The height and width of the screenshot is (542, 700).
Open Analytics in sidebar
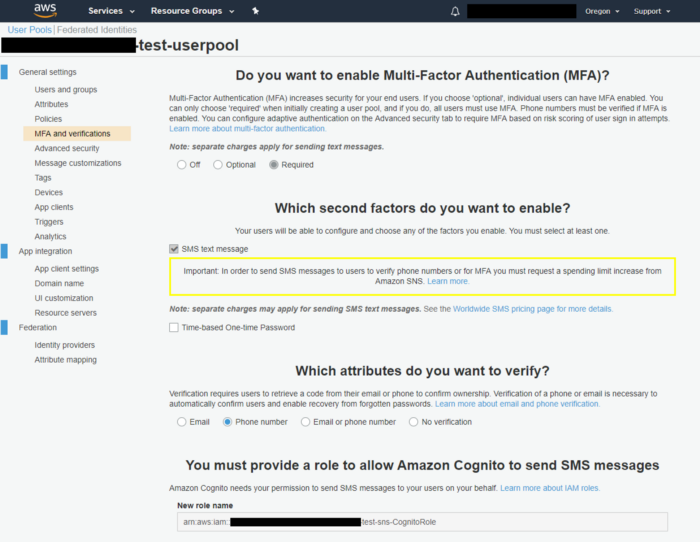click(x=50, y=237)
